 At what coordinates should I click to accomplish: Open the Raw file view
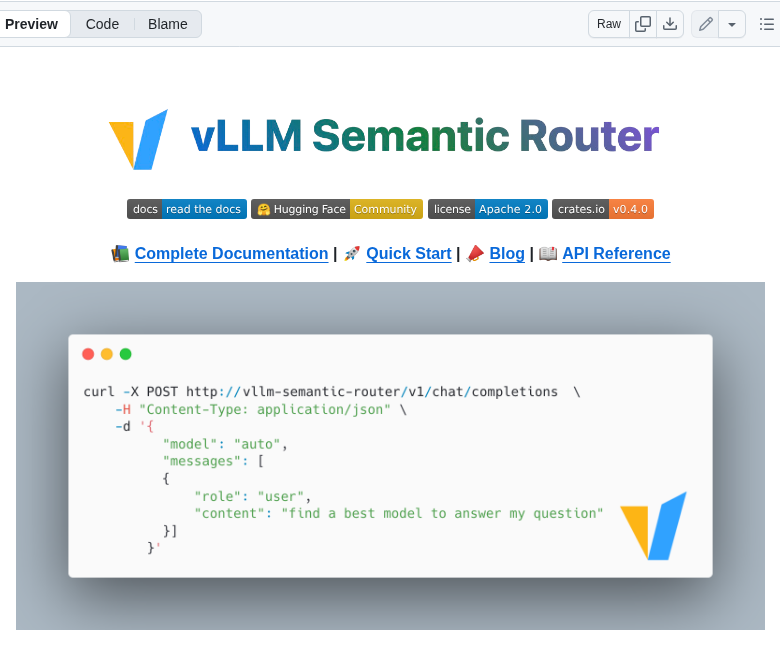click(609, 24)
